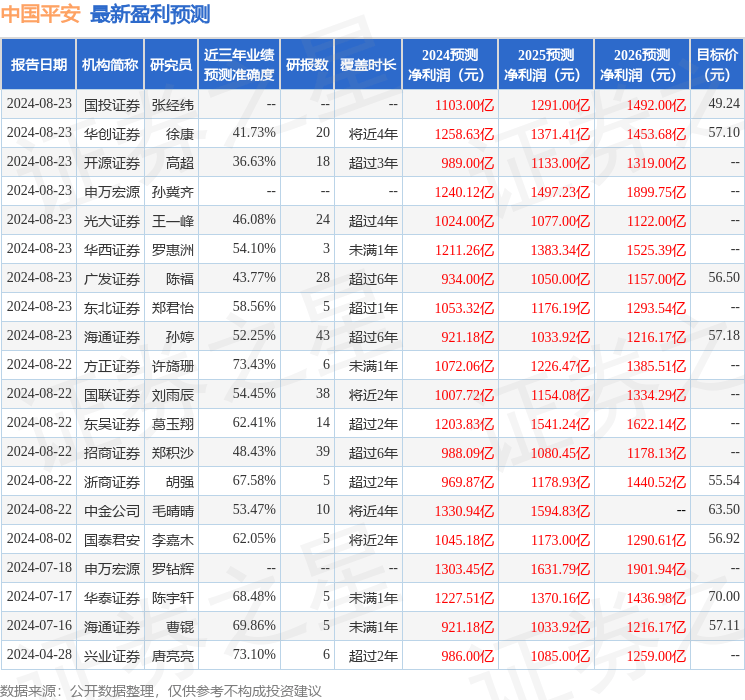
Task: Click the 70.00 target price cell
Action: click(x=723, y=597)
